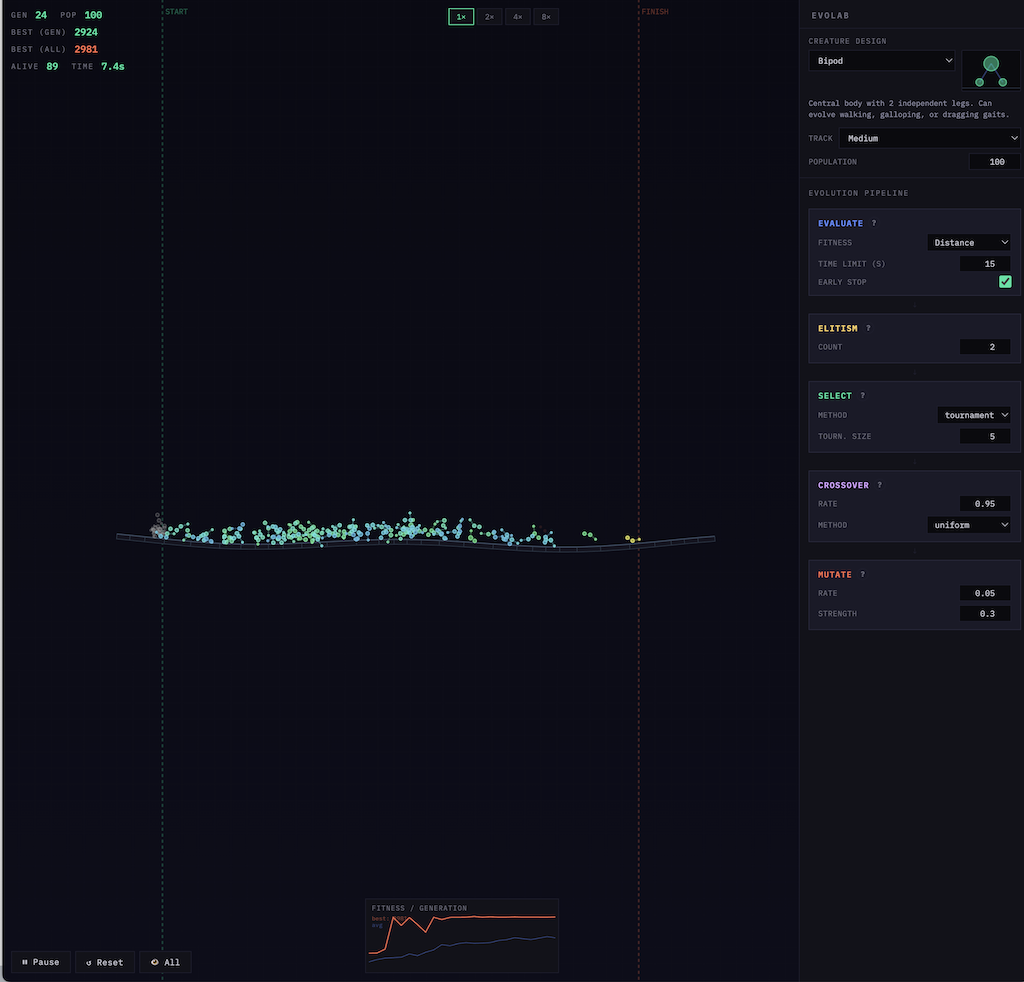Select 4× simulation speed

pyautogui.click(x=517, y=17)
